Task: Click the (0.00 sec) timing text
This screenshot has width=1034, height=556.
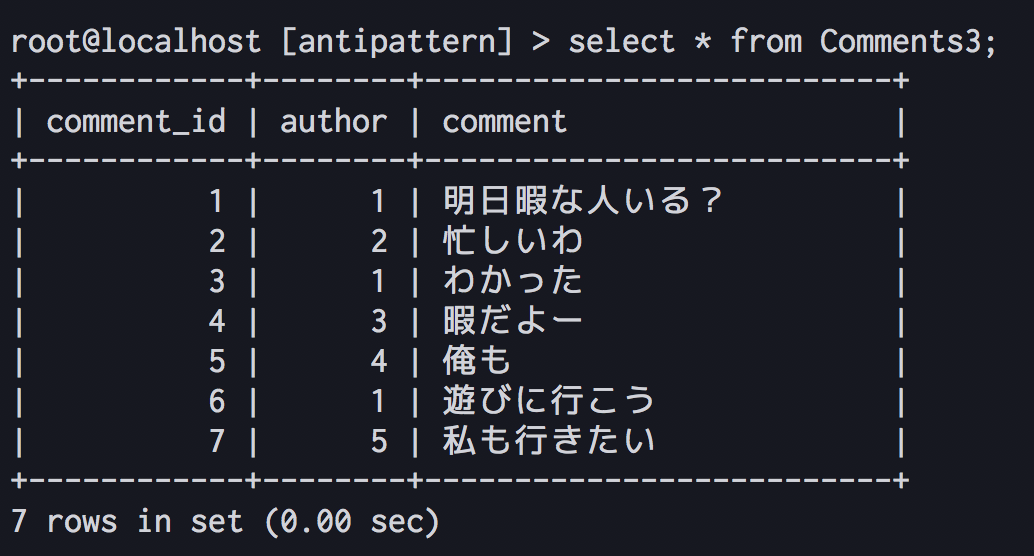Action: (x=351, y=522)
